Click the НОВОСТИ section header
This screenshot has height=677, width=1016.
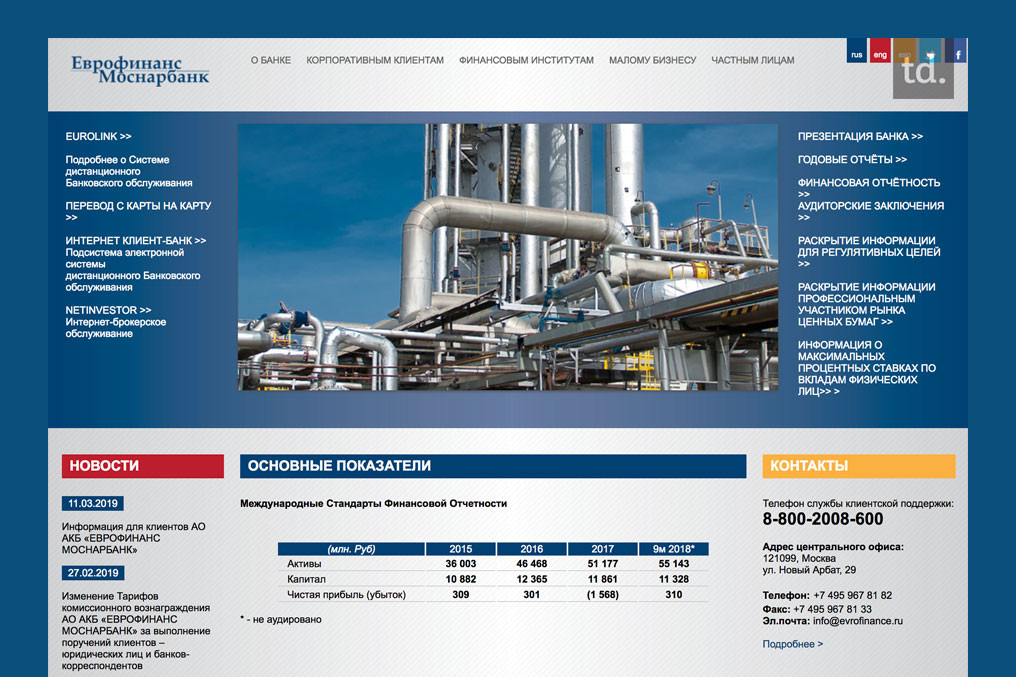point(143,466)
